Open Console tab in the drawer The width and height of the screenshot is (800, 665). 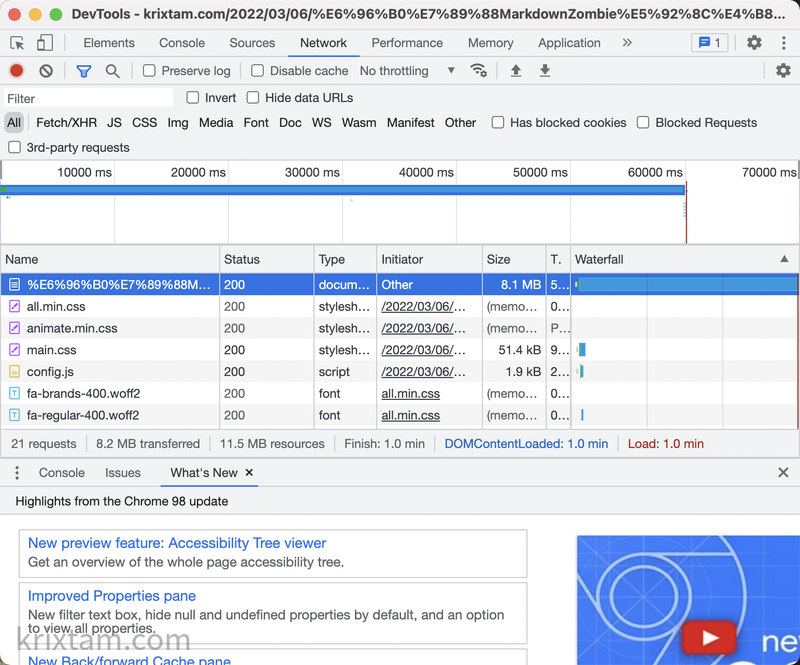click(x=62, y=473)
